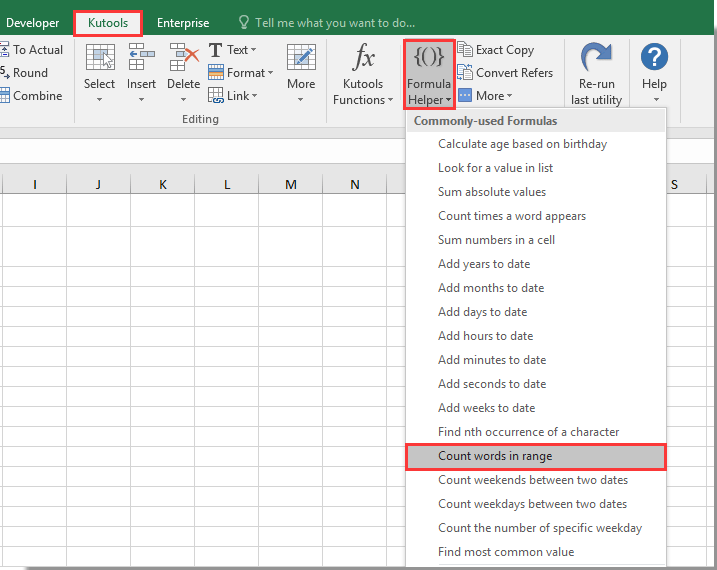Expand the Delete dropdown arrow

point(183,99)
